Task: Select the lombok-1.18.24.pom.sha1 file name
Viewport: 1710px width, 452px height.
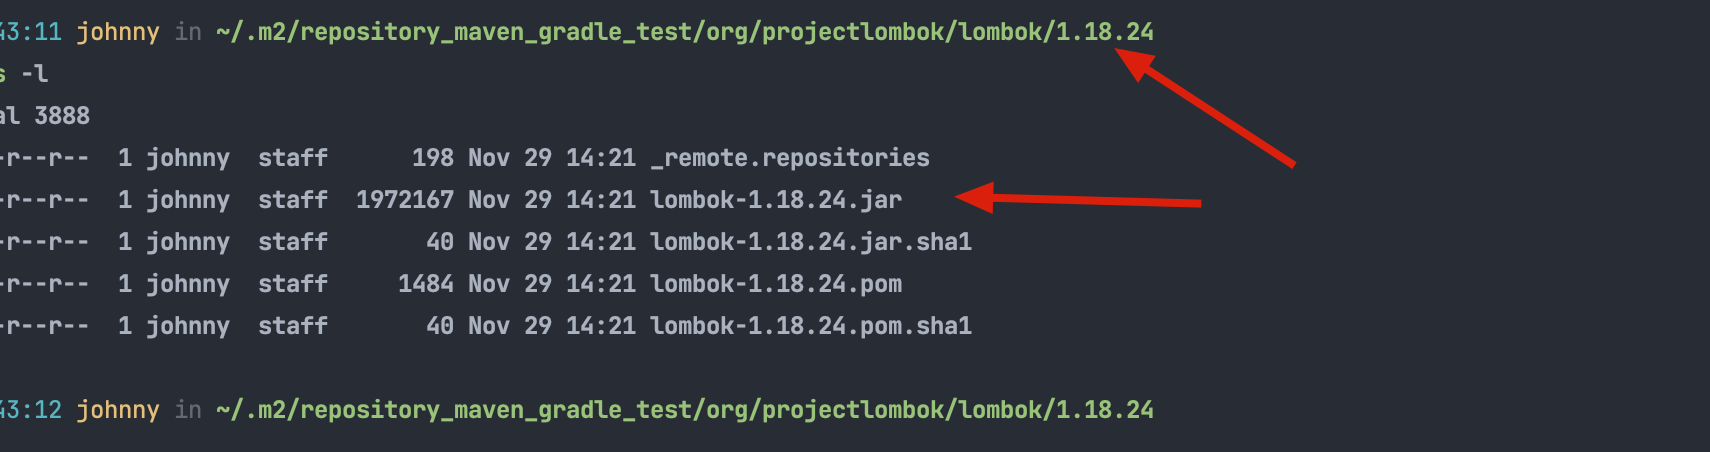Action: pyautogui.click(x=811, y=326)
